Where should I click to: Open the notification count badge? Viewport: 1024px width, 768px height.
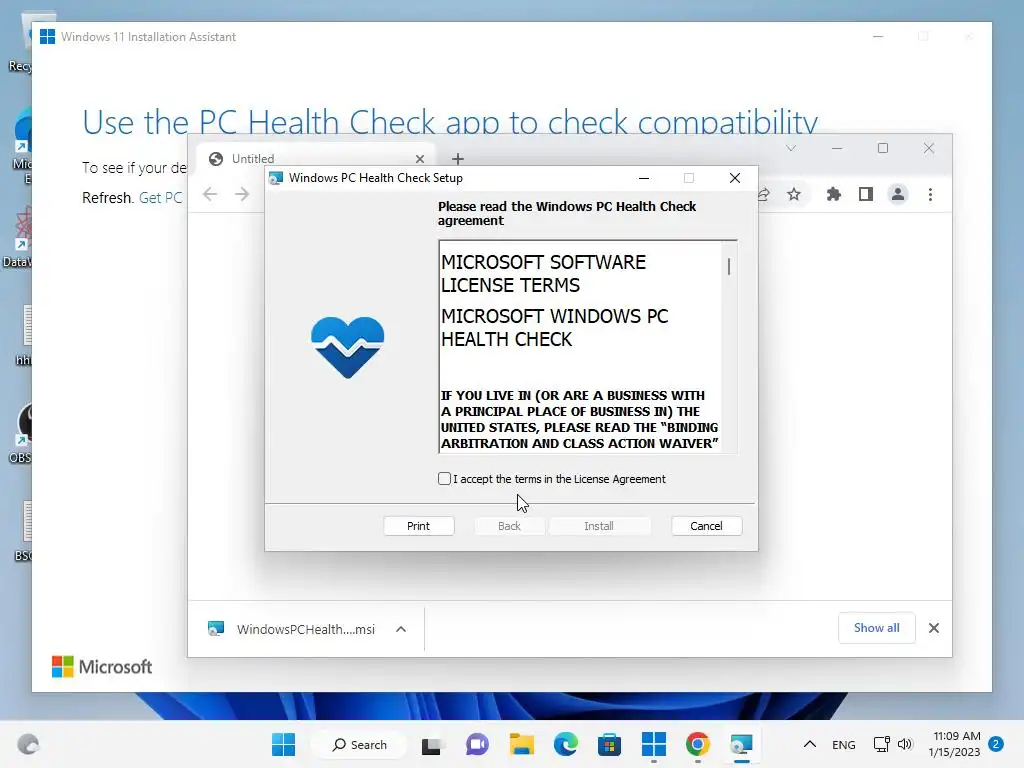996,744
